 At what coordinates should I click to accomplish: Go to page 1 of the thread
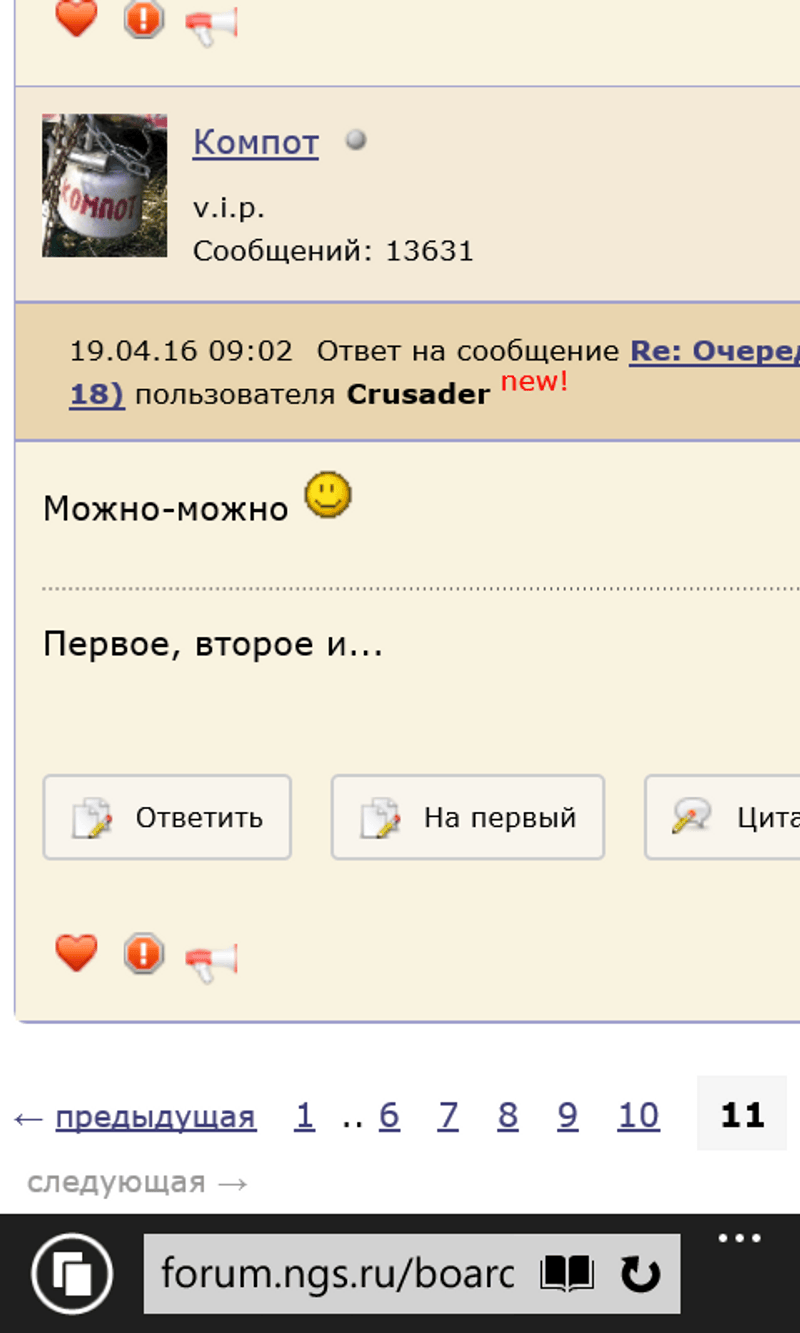pos(304,1116)
